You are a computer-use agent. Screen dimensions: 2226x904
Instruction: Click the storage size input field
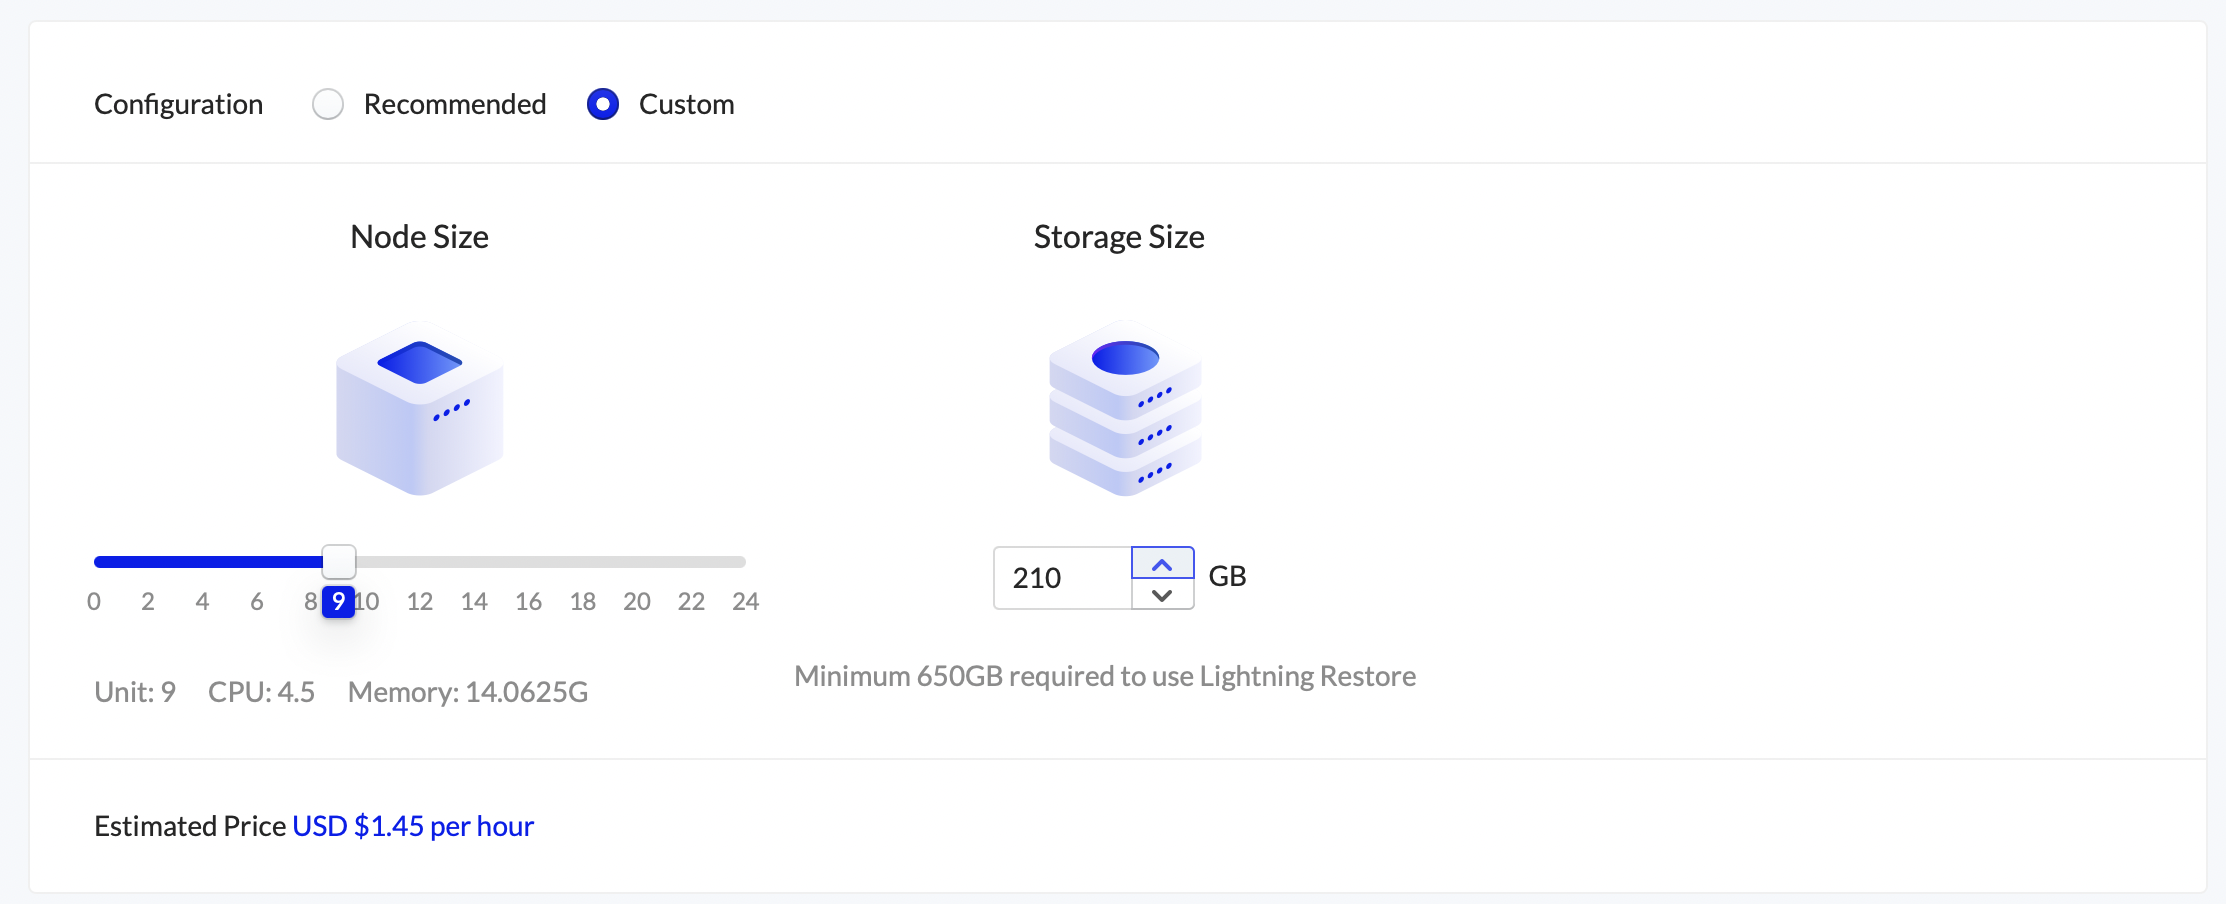point(1062,578)
